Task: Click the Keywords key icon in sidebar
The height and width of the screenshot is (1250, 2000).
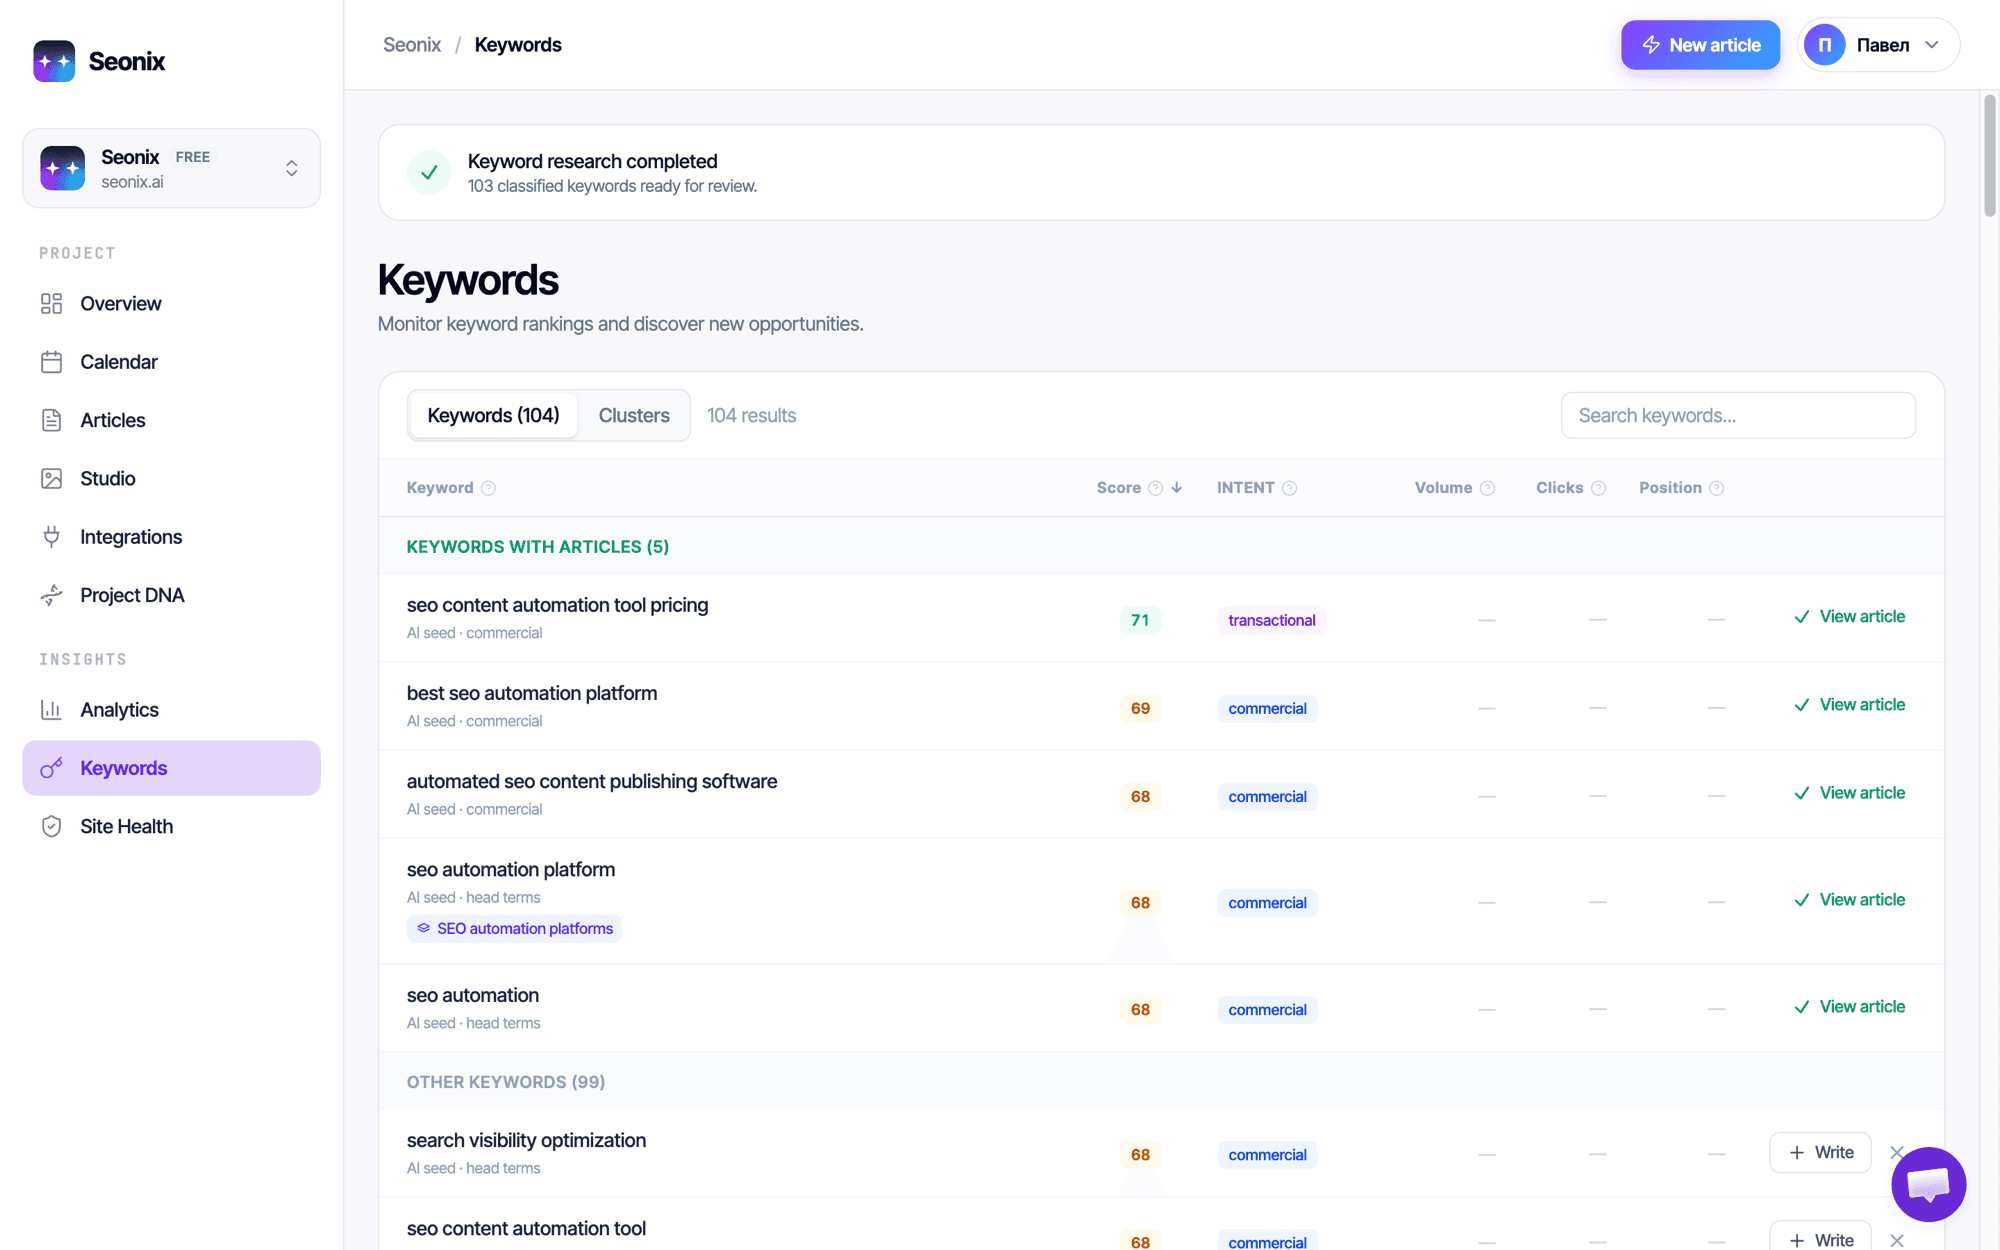Action: 51,768
